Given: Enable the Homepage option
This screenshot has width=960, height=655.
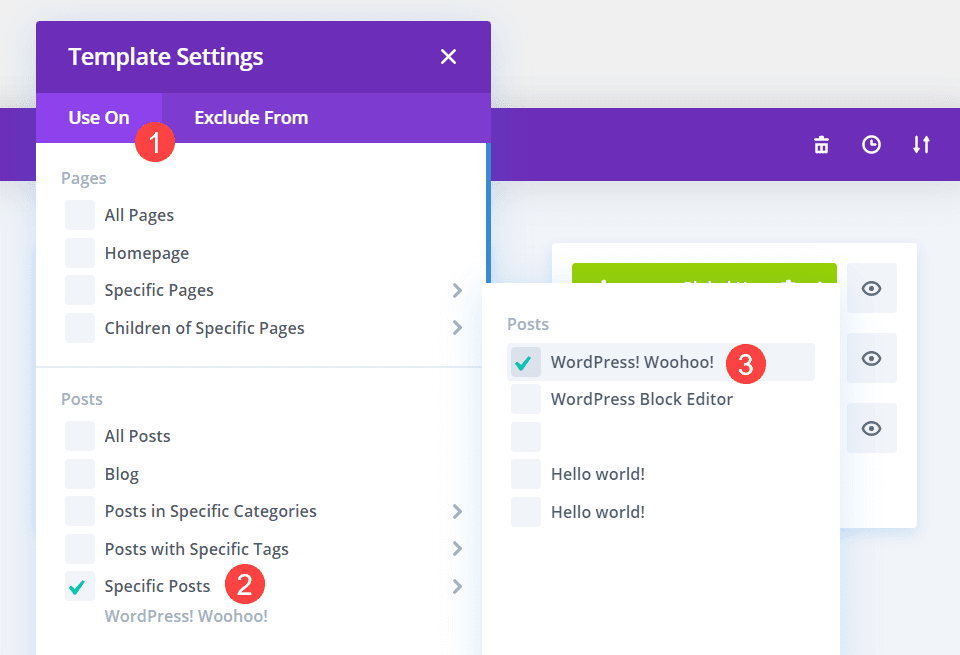Looking at the screenshot, I should point(79,252).
